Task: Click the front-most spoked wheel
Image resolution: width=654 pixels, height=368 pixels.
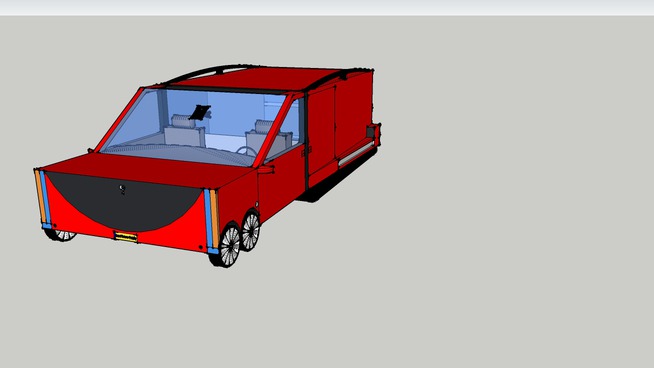Action: pos(228,246)
